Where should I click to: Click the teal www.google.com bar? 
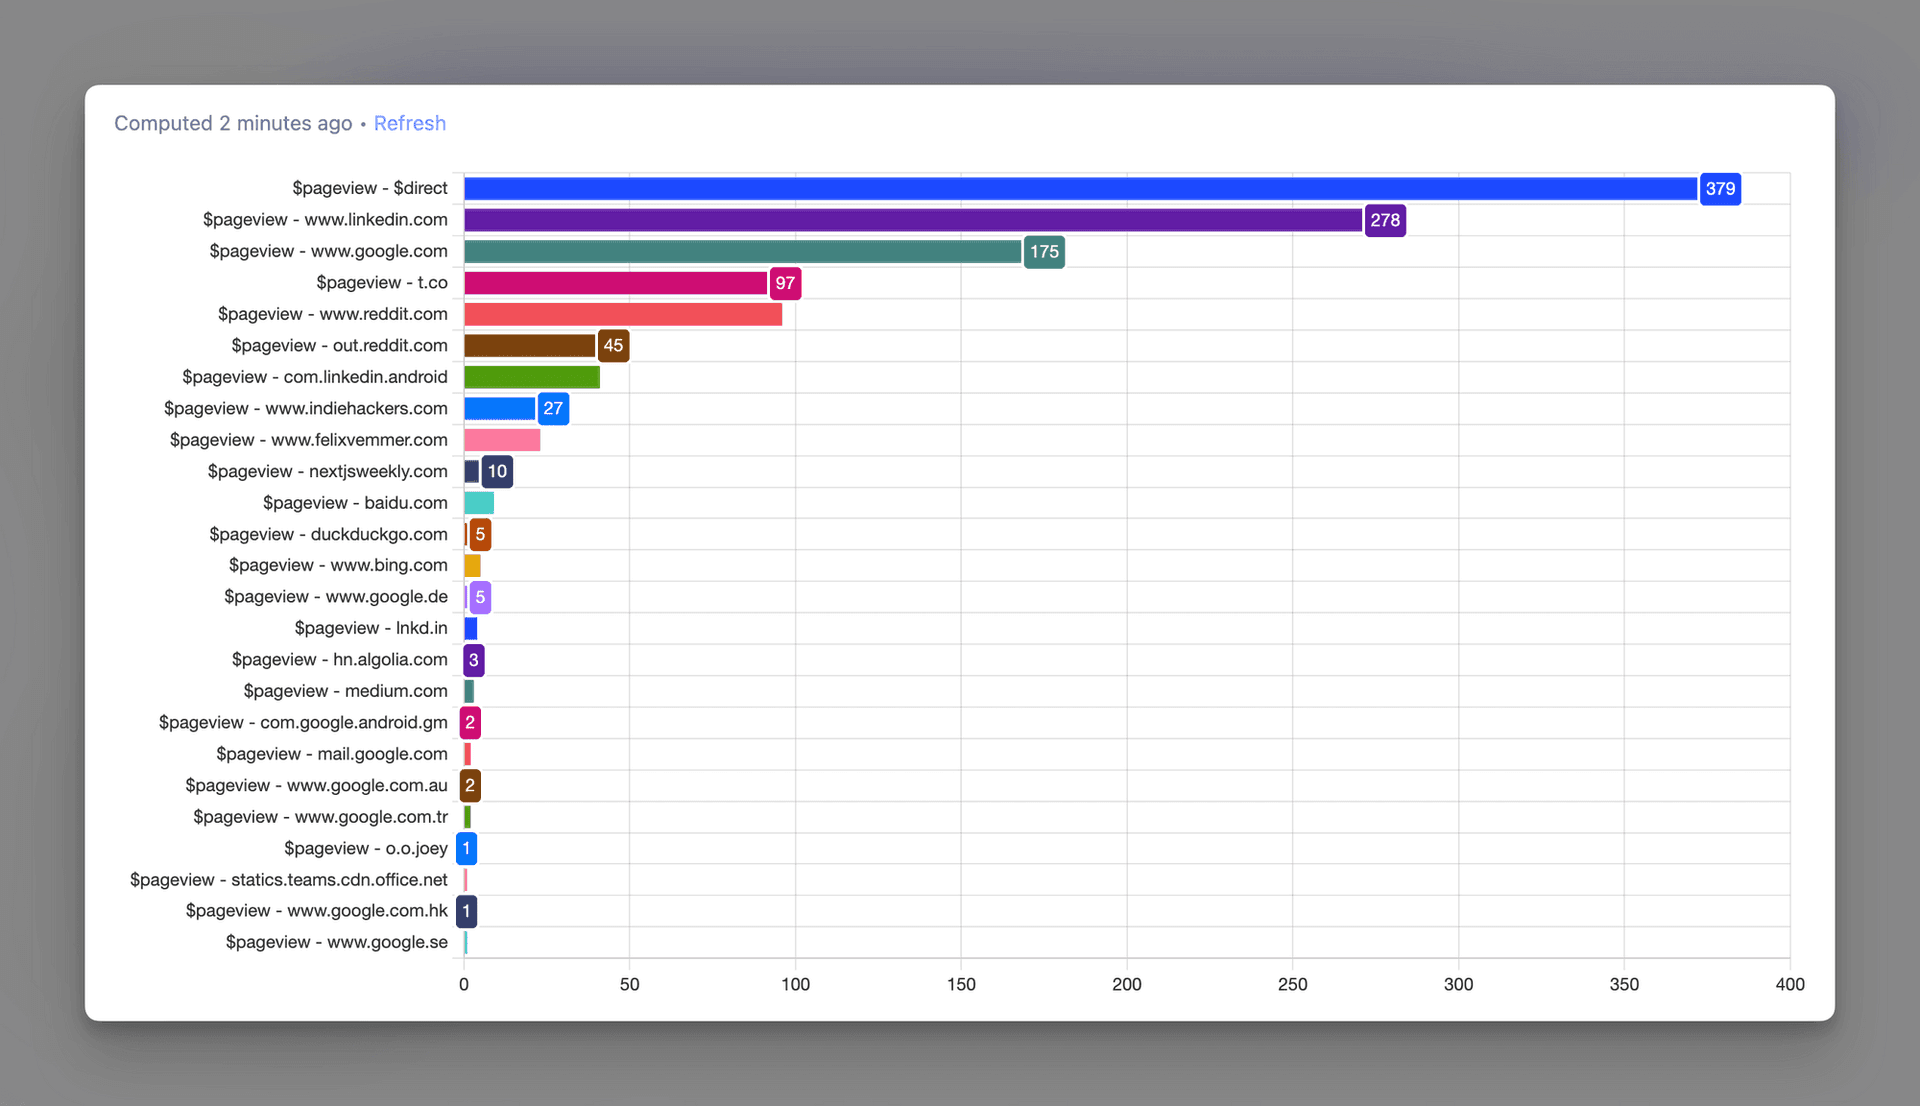pos(742,252)
